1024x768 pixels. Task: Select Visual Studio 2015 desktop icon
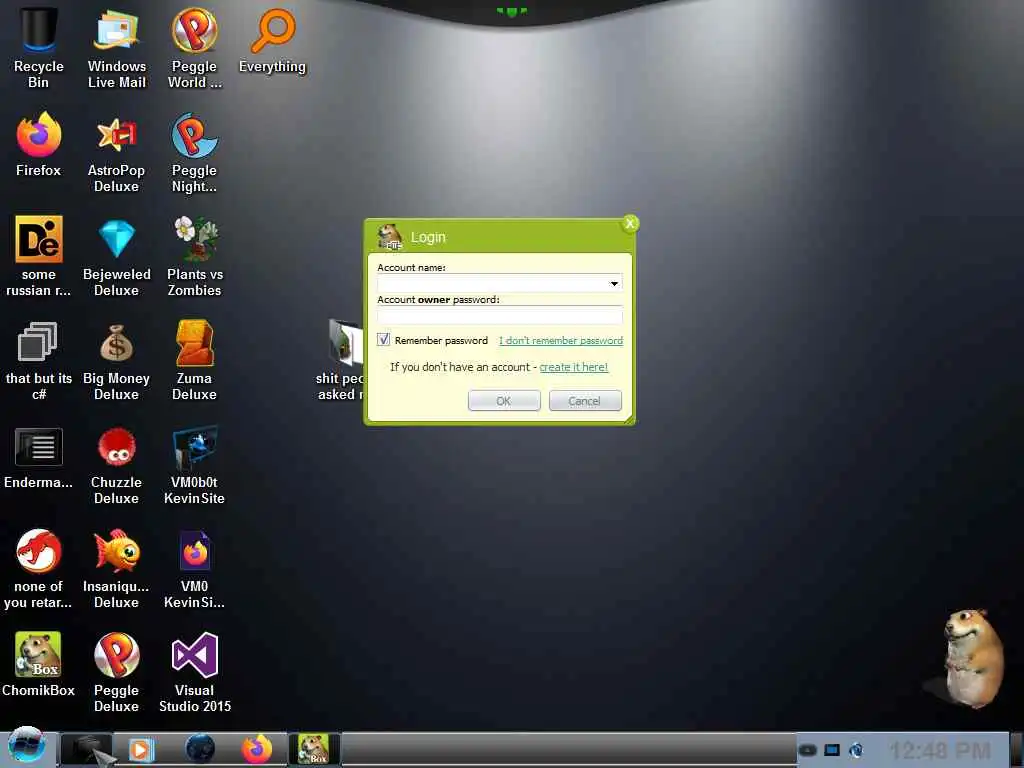coord(195,672)
